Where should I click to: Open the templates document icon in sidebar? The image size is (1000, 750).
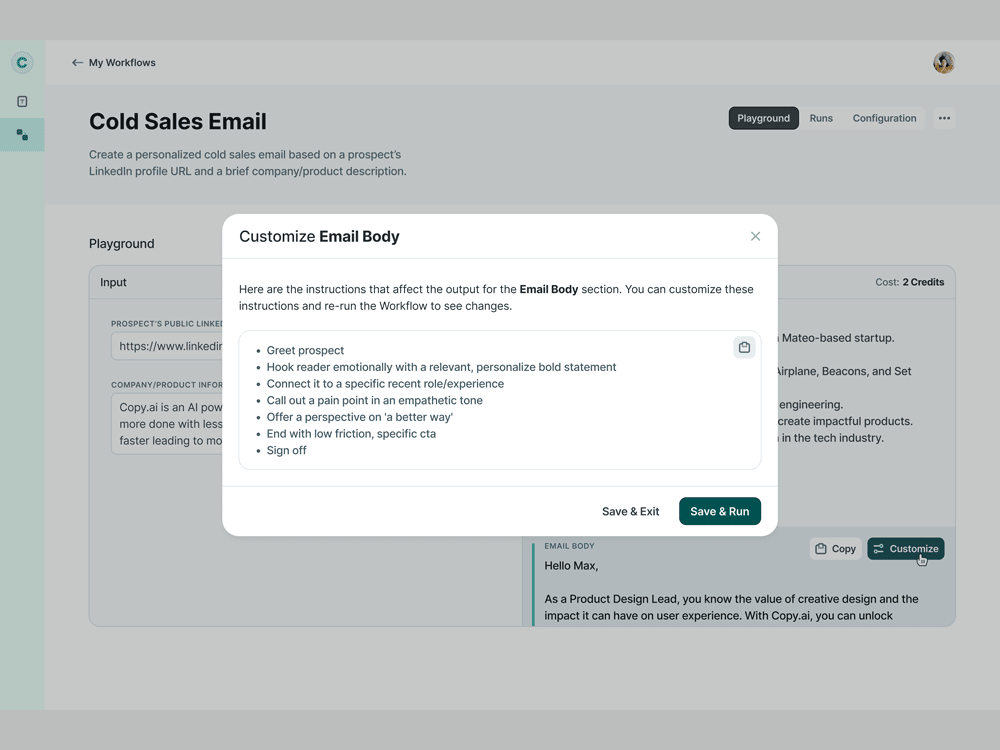click(22, 101)
